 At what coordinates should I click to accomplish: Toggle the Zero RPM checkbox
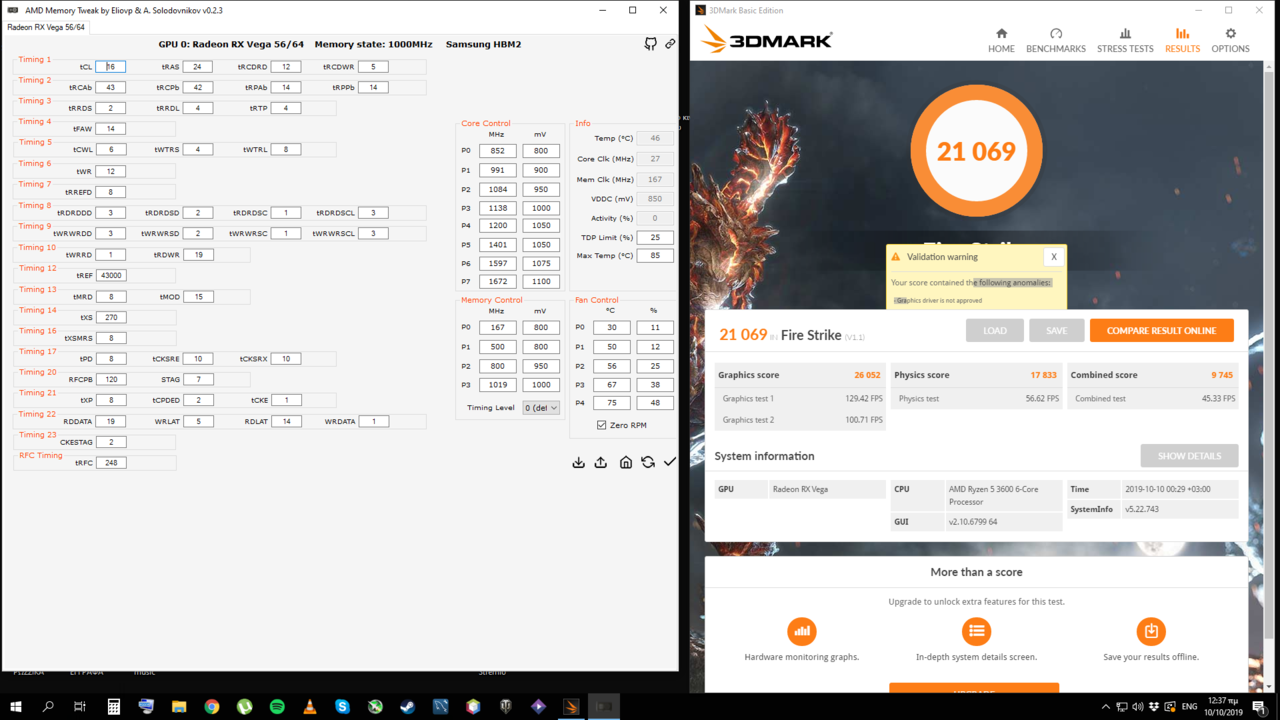coord(601,425)
